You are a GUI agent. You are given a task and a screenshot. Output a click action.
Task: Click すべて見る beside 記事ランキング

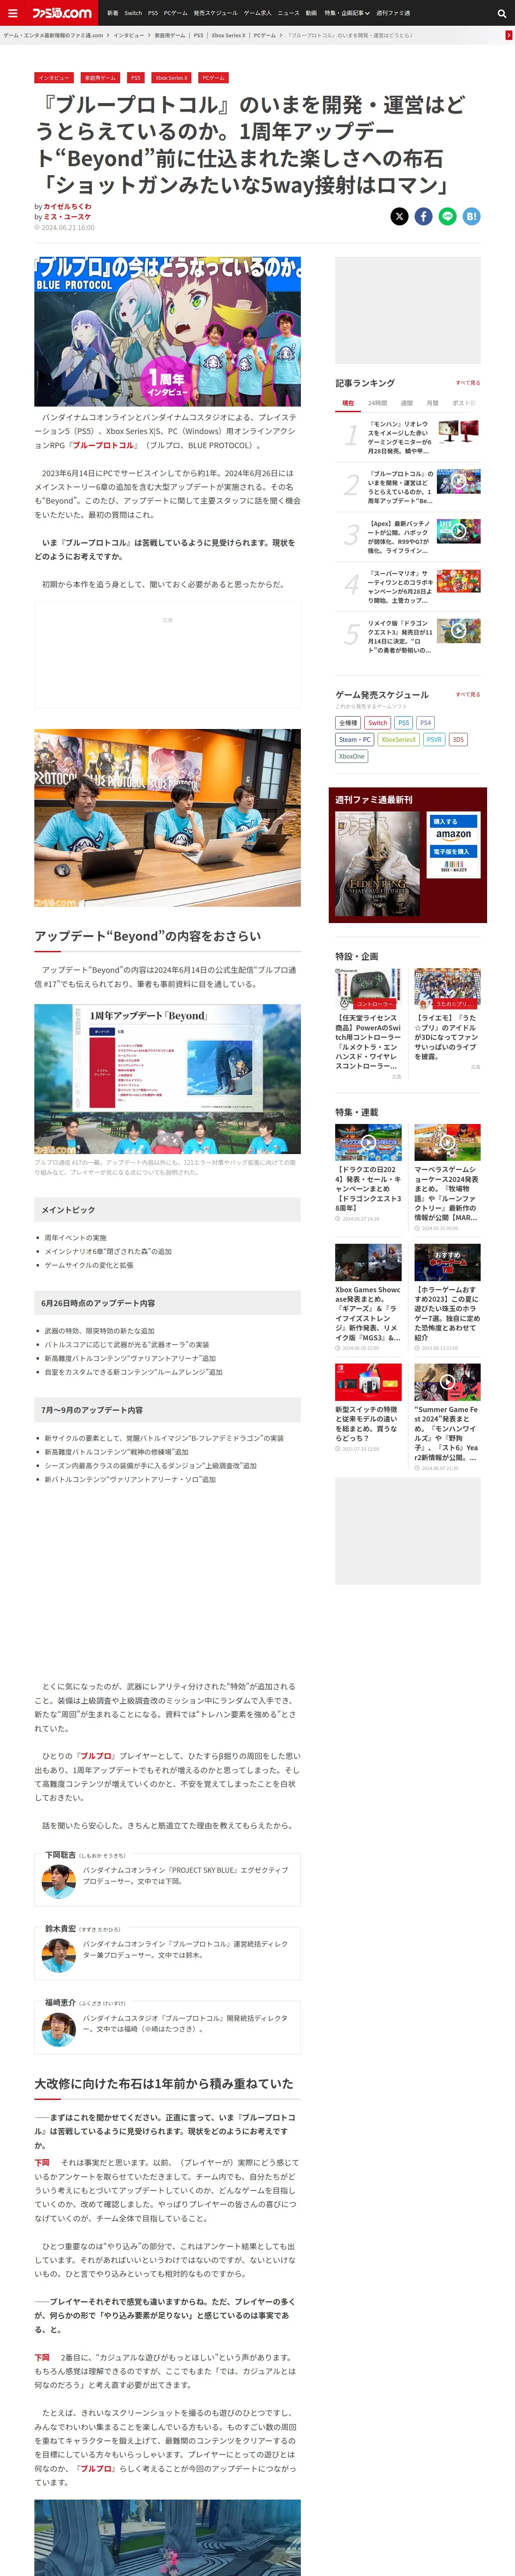pyautogui.click(x=468, y=383)
